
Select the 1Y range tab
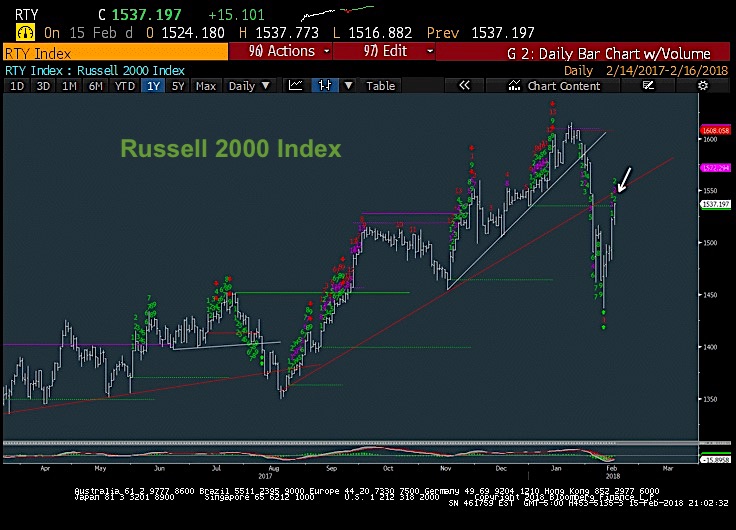click(153, 86)
